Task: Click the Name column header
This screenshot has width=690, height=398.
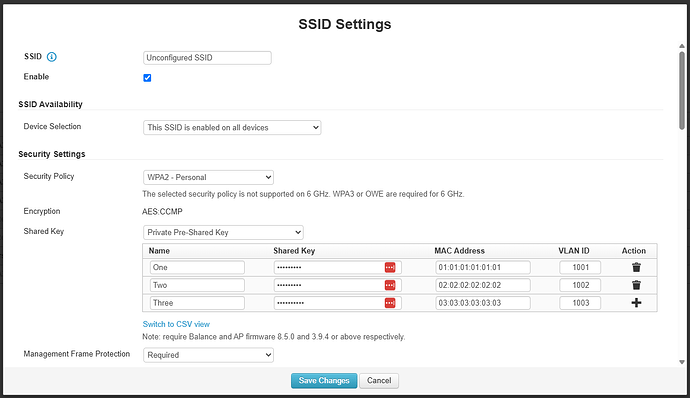Action: point(159,251)
